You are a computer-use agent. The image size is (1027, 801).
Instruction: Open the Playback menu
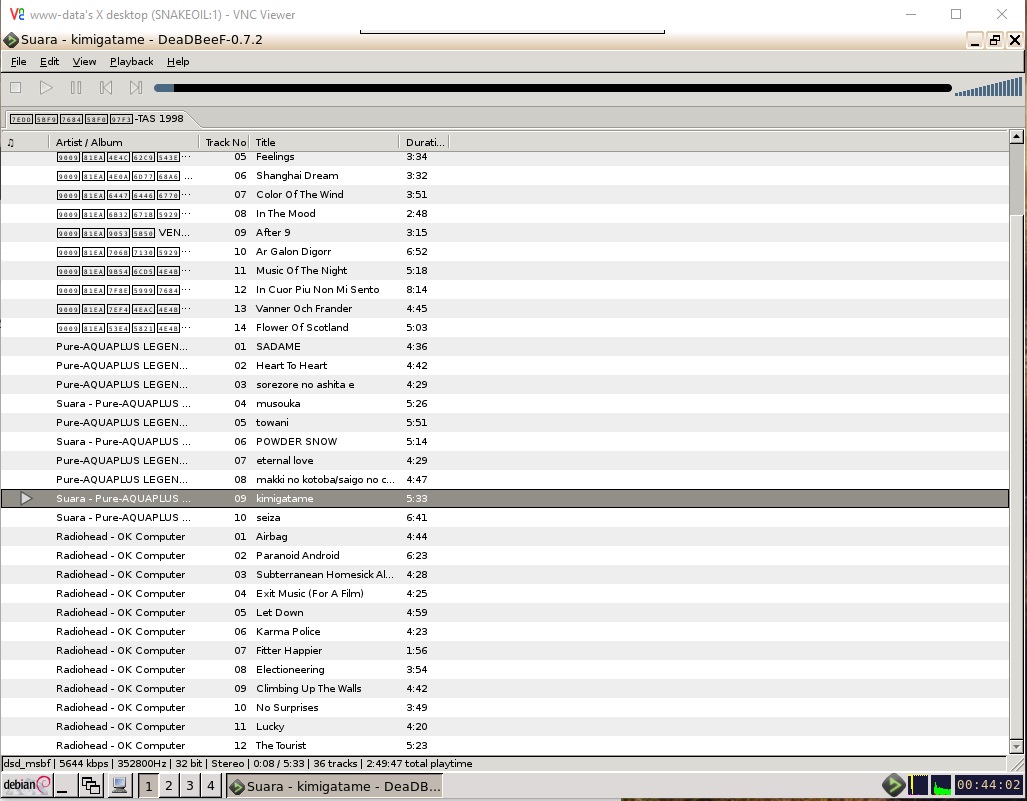pos(132,62)
